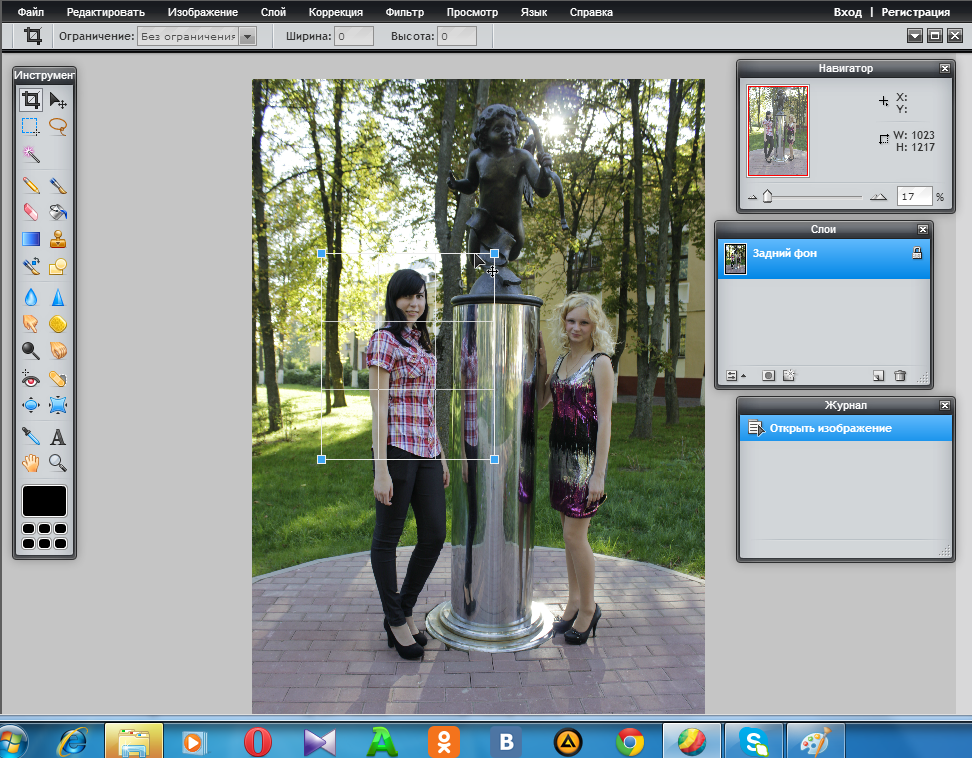Select the Eraser tool
This screenshot has height=758, width=972.
pyautogui.click(x=30, y=212)
